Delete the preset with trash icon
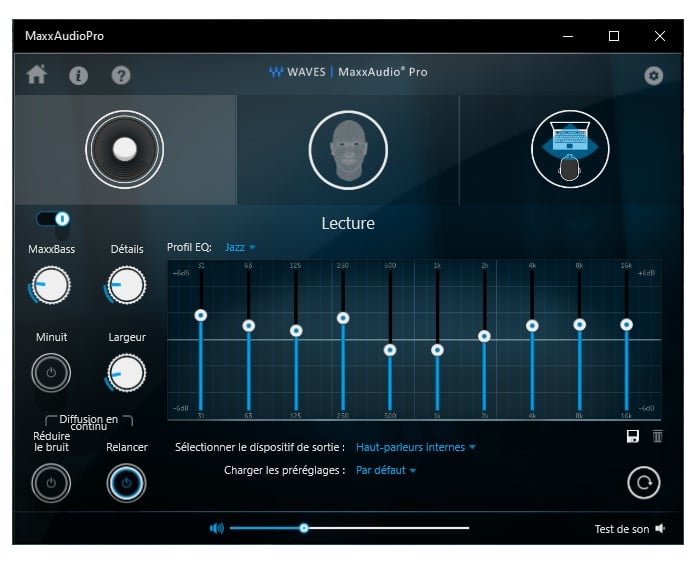696x564 pixels. pyautogui.click(x=657, y=436)
